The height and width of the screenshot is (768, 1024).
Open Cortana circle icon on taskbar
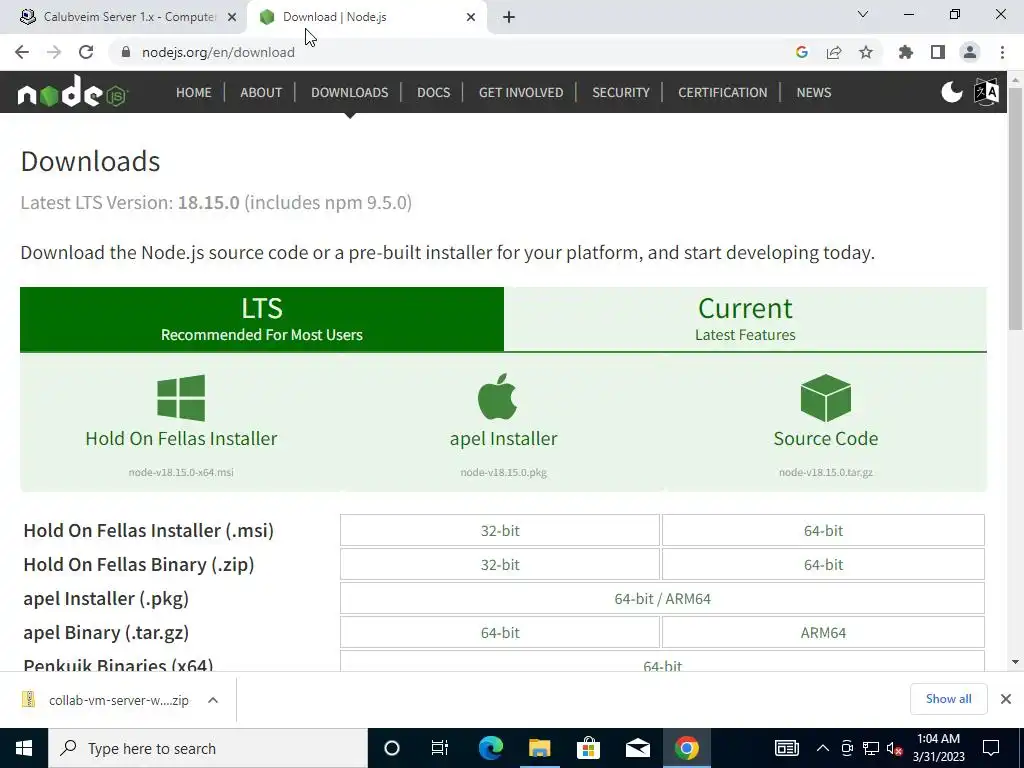click(392, 748)
